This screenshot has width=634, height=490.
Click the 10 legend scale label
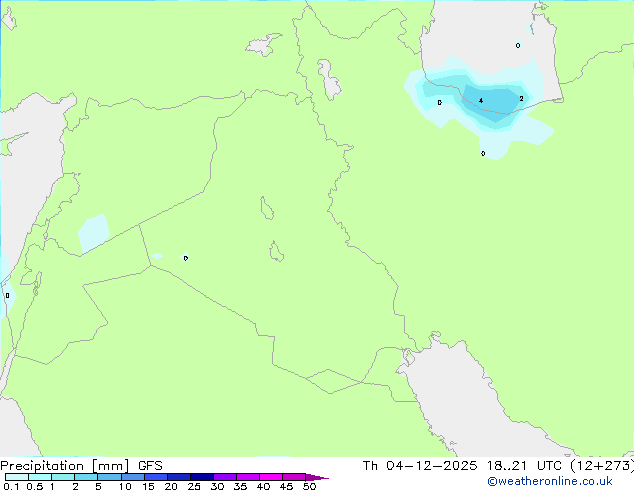point(125,486)
